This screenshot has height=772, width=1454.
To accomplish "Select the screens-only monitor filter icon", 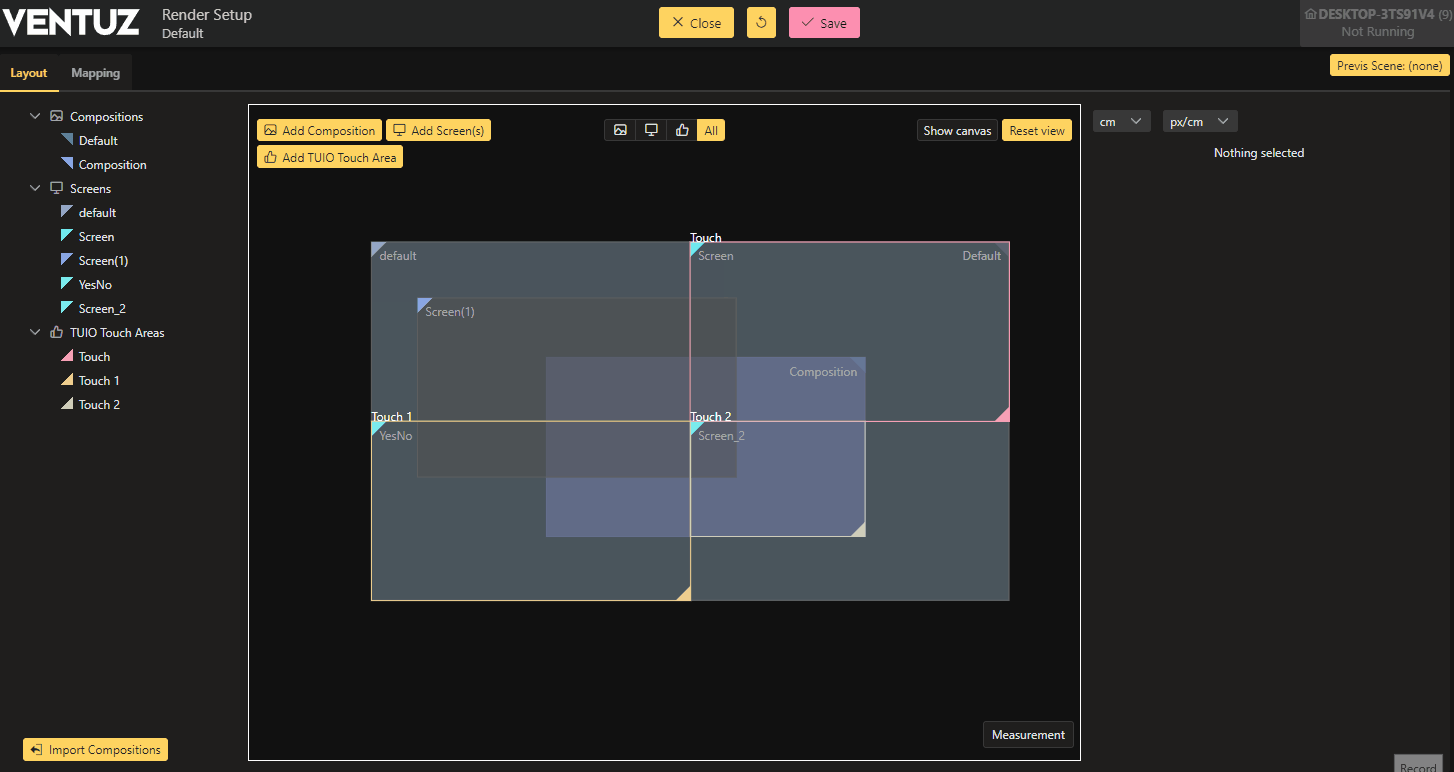I will pyautogui.click(x=651, y=130).
